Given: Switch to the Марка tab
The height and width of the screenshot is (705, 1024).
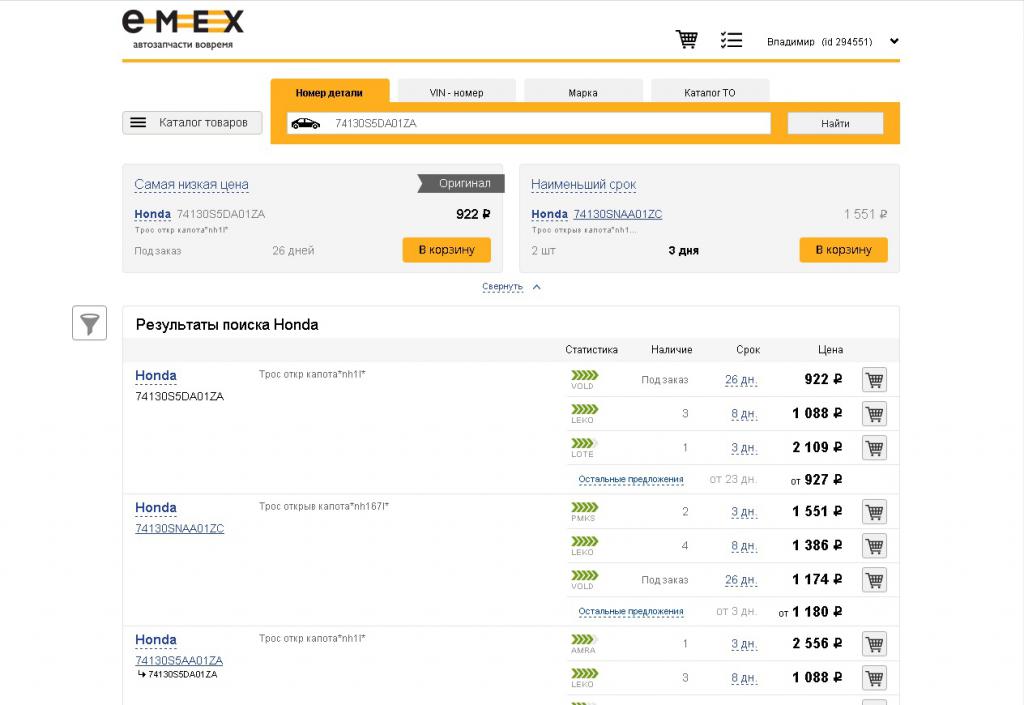Looking at the screenshot, I should pyautogui.click(x=583, y=93).
